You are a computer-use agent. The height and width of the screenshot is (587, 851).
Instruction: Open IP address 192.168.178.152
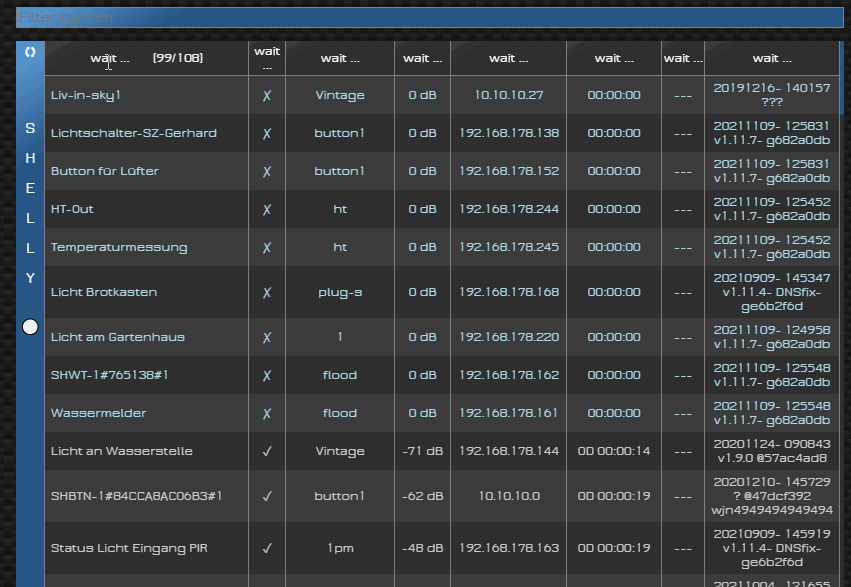pyautogui.click(x=508, y=171)
